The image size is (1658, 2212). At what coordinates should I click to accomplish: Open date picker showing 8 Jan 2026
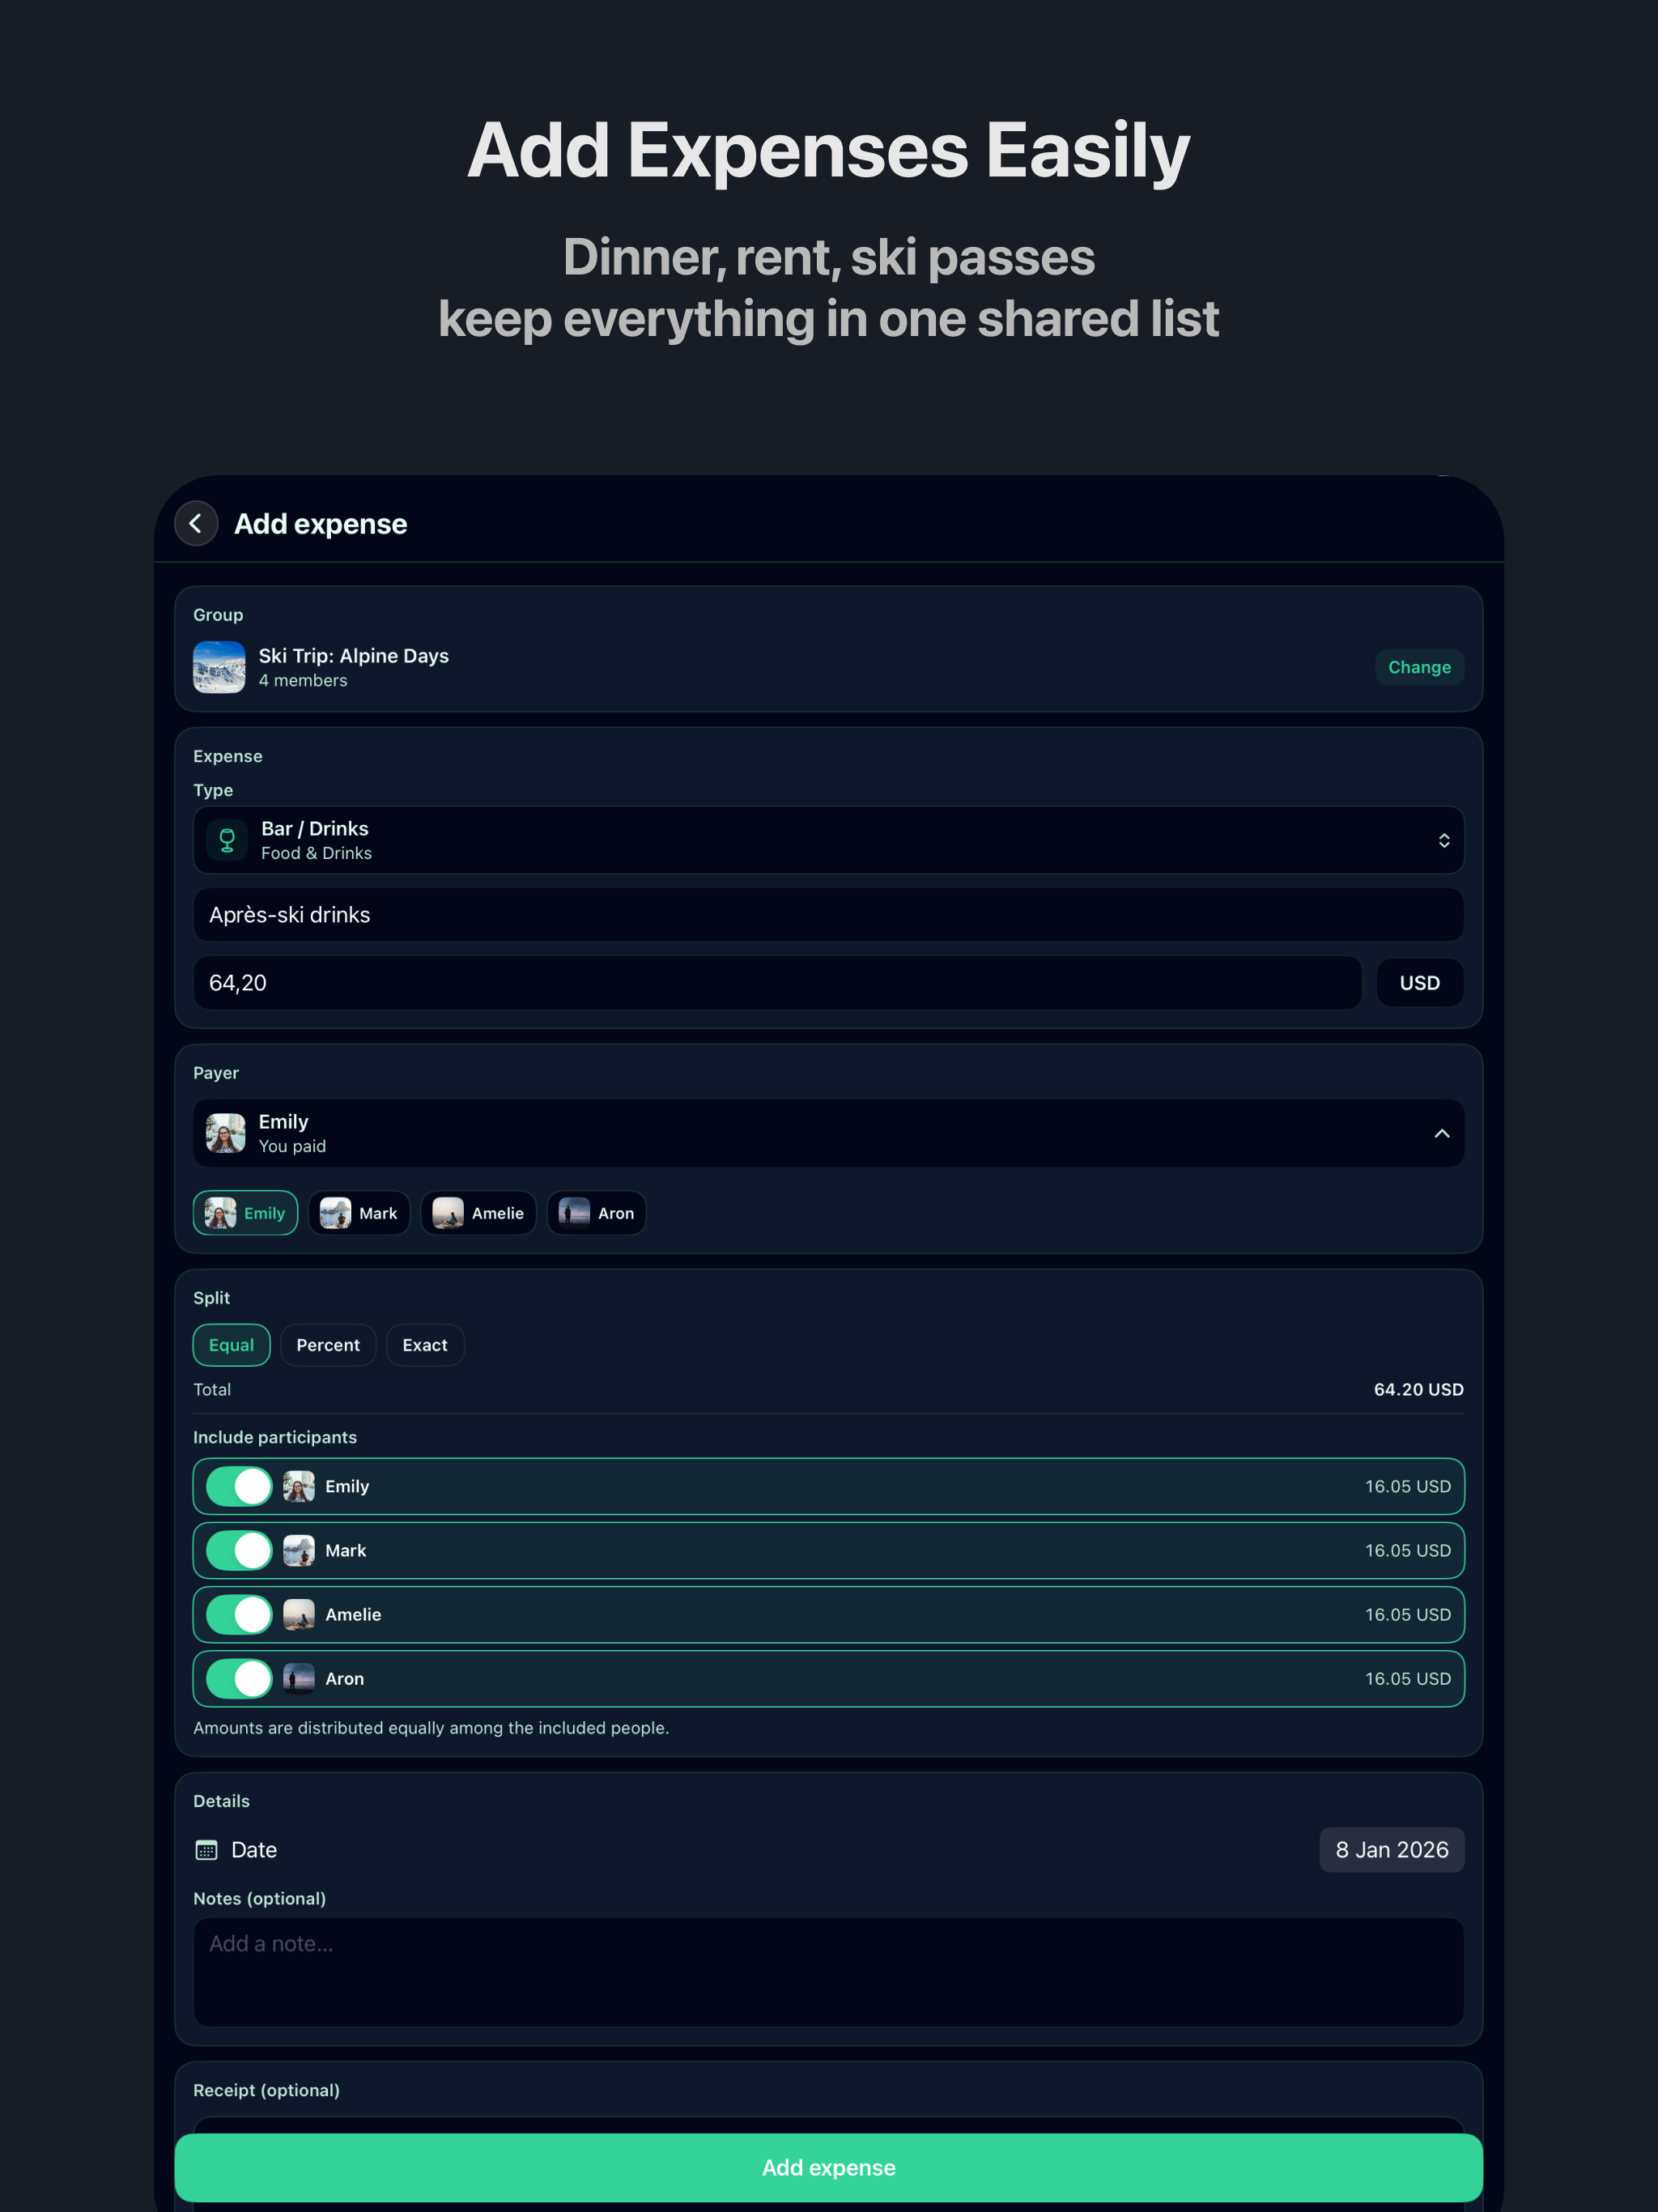click(x=1391, y=1850)
